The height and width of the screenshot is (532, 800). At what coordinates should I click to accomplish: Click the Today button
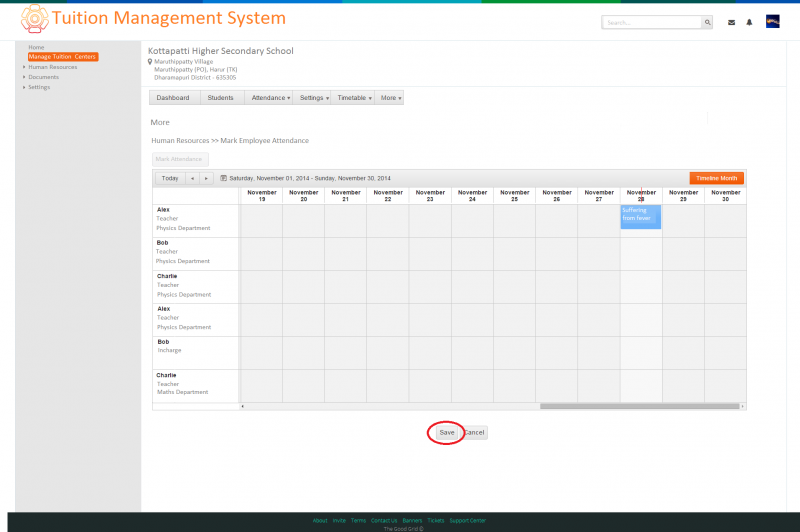click(170, 179)
